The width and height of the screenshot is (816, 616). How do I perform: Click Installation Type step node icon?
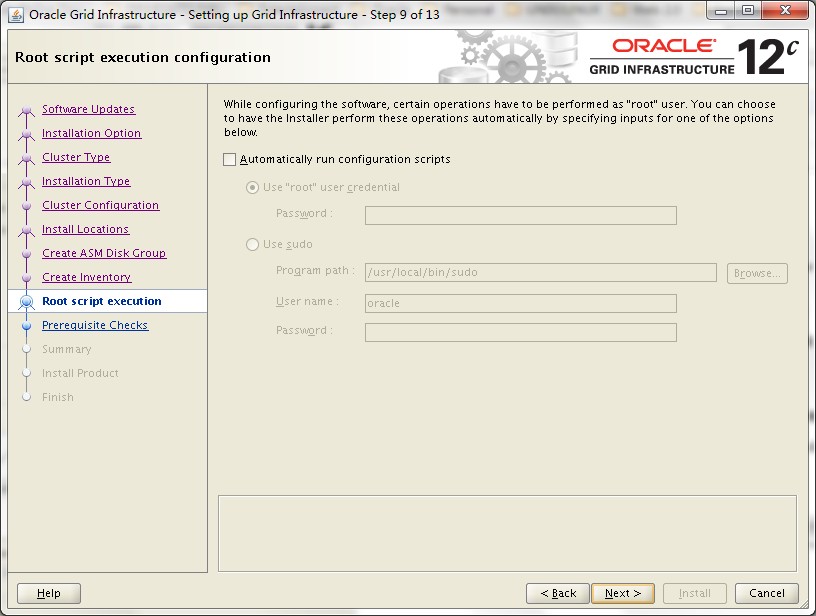click(27, 182)
